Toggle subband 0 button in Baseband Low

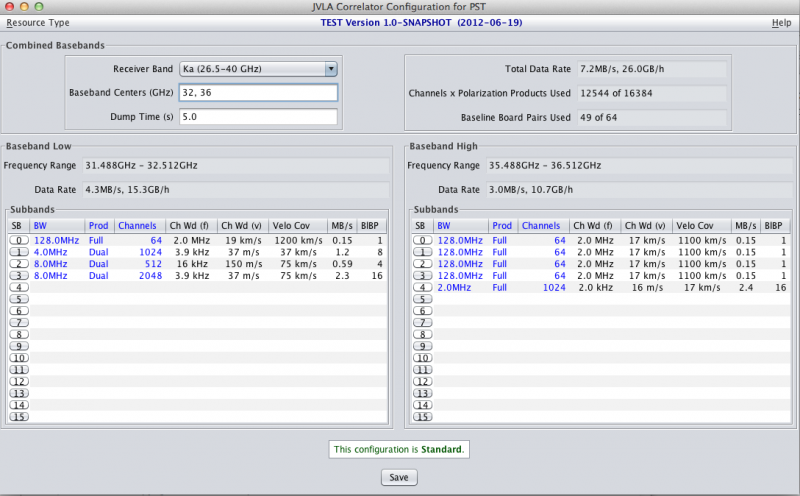click(17, 240)
